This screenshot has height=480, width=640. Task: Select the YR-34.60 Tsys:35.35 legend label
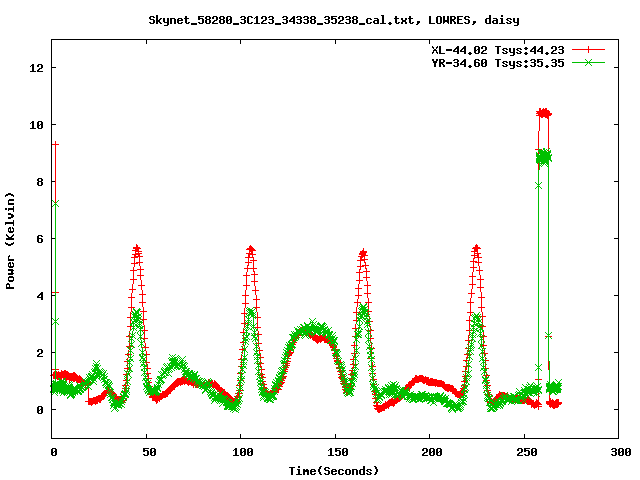(x=498, y=63)
